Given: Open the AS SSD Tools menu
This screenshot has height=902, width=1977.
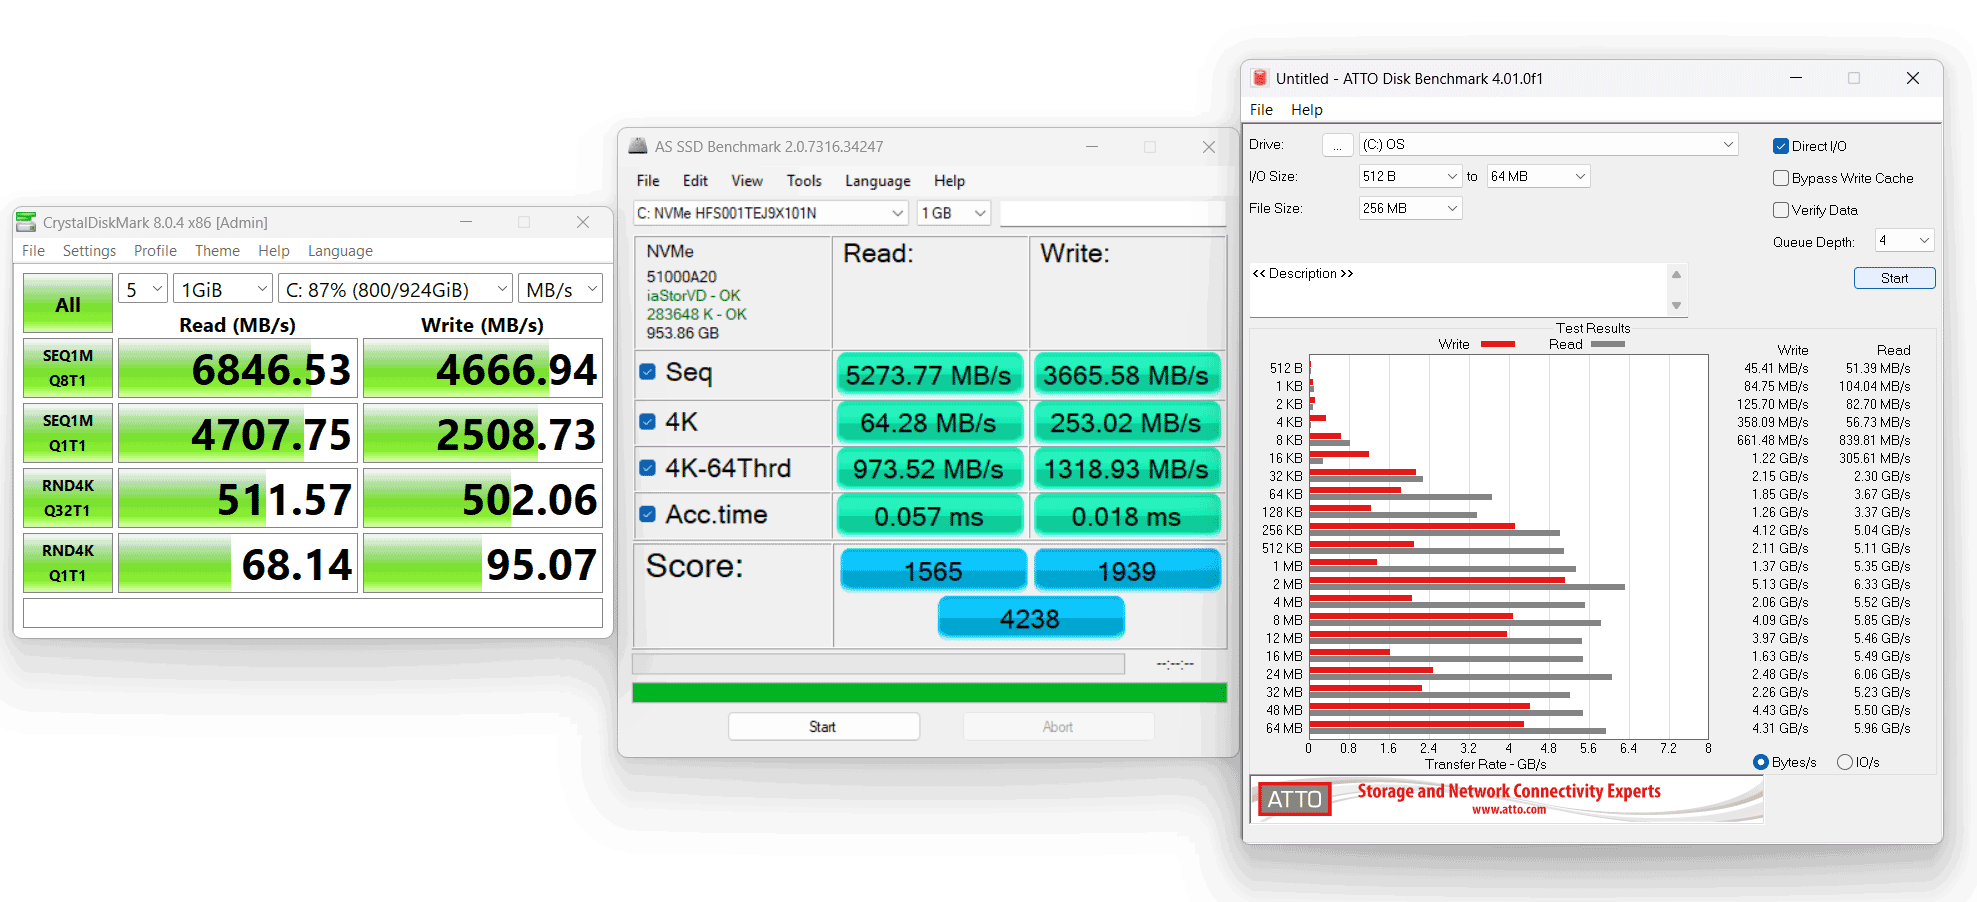Looking at the screenshot, I should 804,181.
